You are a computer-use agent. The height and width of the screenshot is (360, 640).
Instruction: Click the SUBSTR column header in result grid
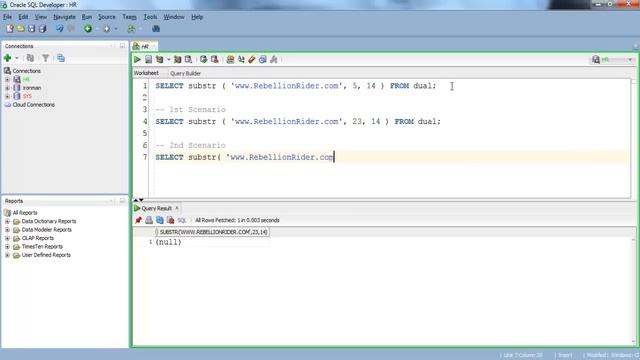[213, 232]
